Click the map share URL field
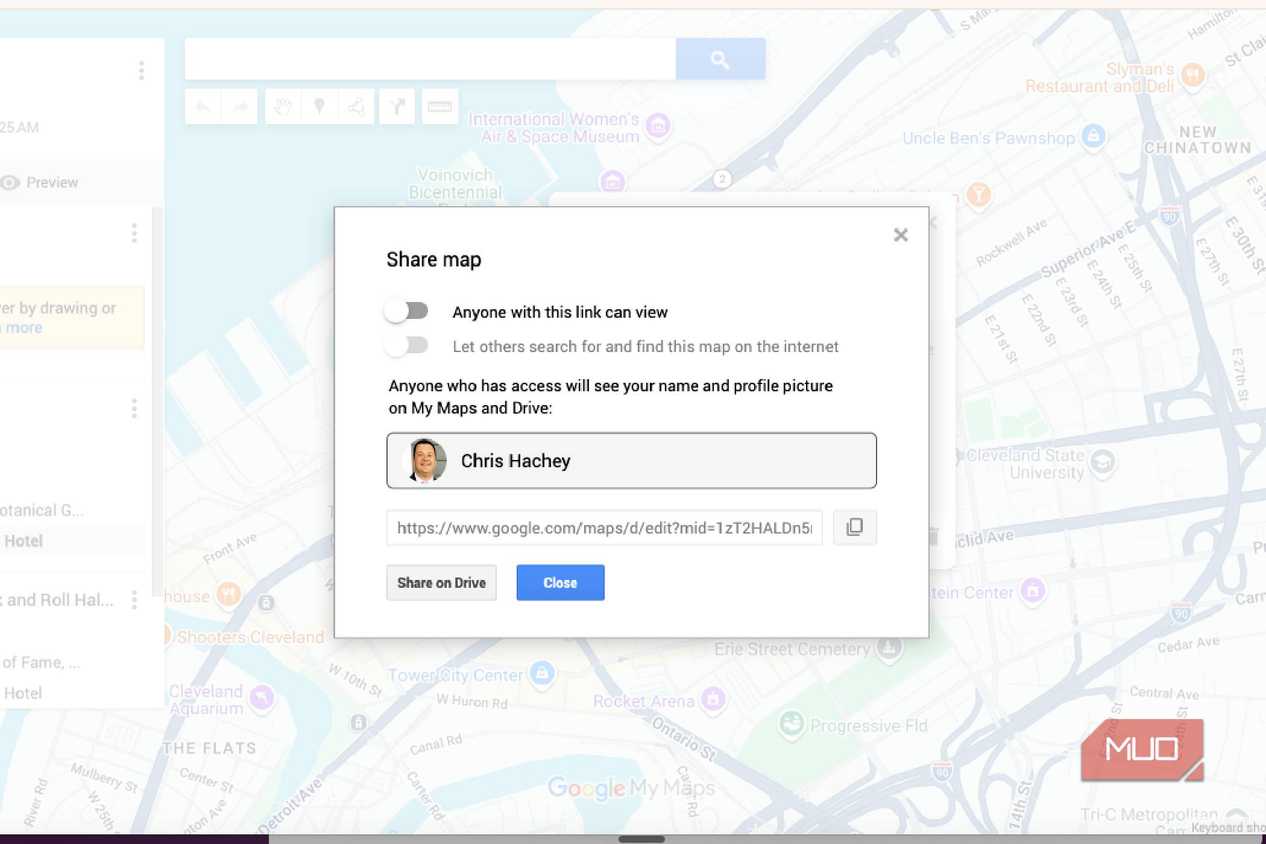This screenshot has width=1266, height=844. pyautogui.click(x=604, y=527)
